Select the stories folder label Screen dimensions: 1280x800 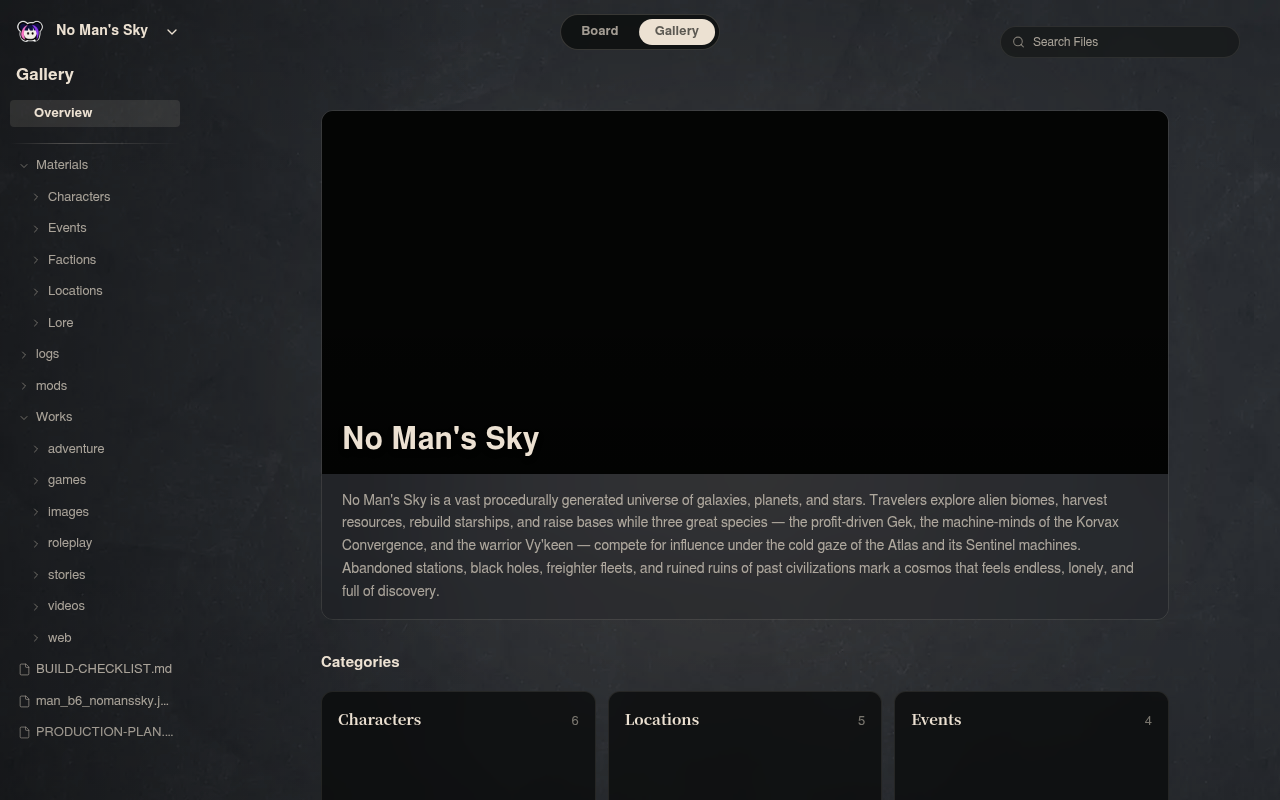coord(66,575)
